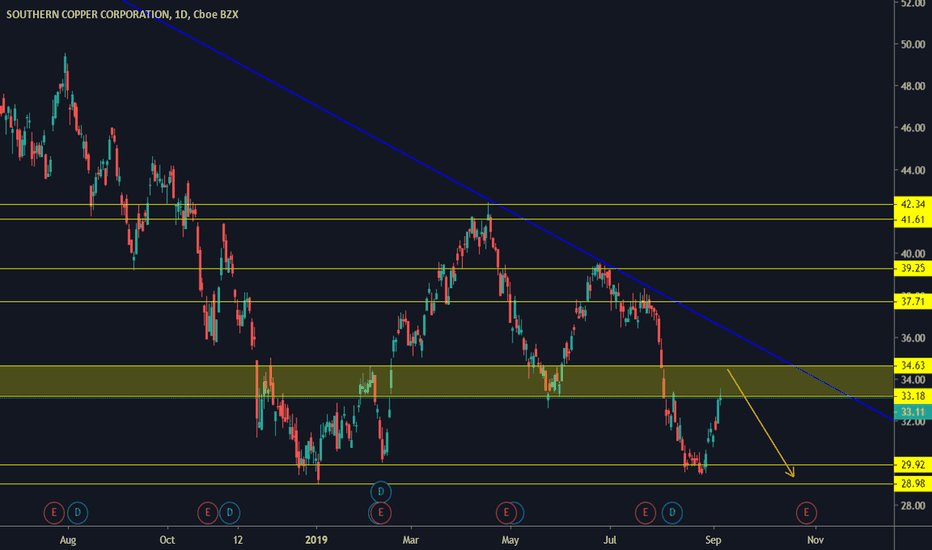932x550 pixels.
Task: Open the dividend marker above the 12 label
Action: [229, 513]
